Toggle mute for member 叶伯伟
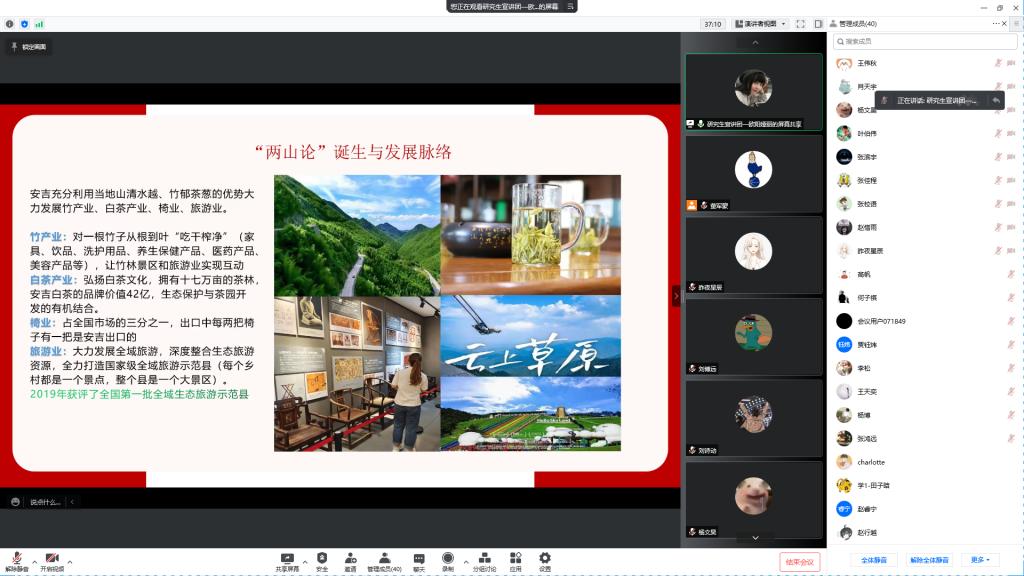 click(x=998, y=133)
